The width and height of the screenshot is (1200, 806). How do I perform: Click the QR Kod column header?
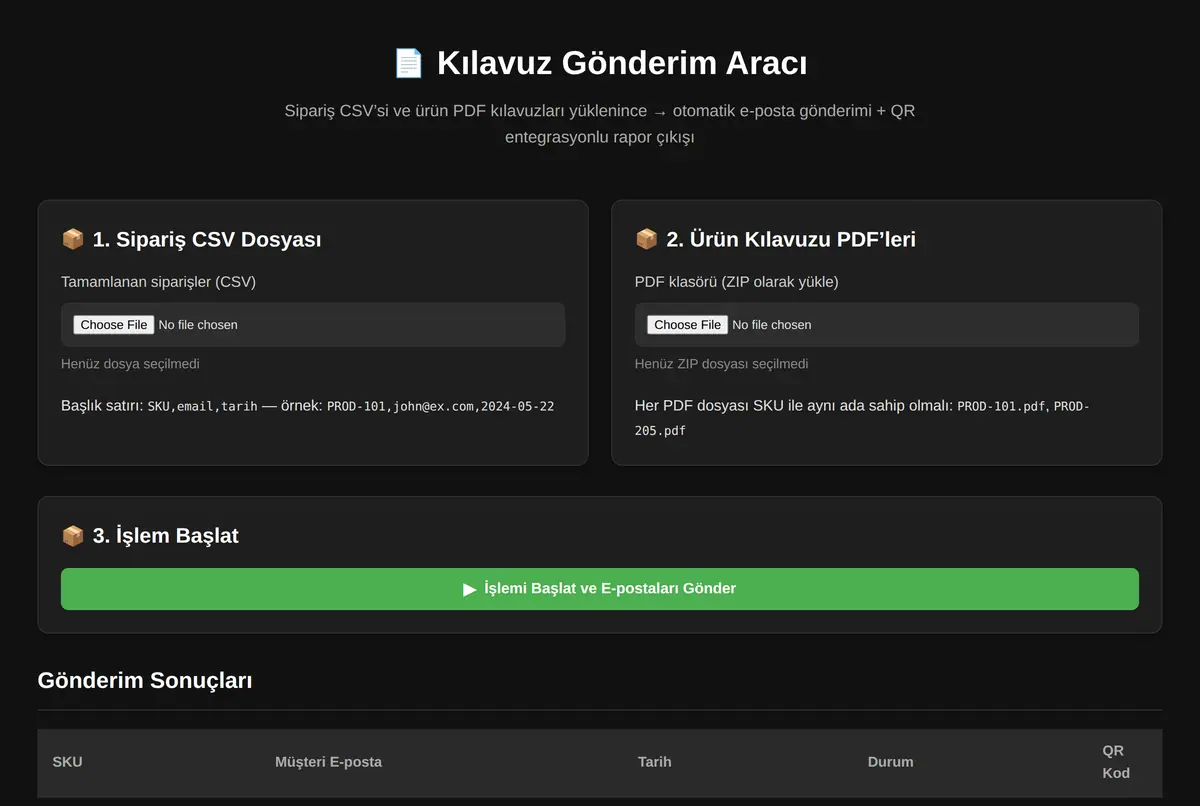pos(1116,762)
